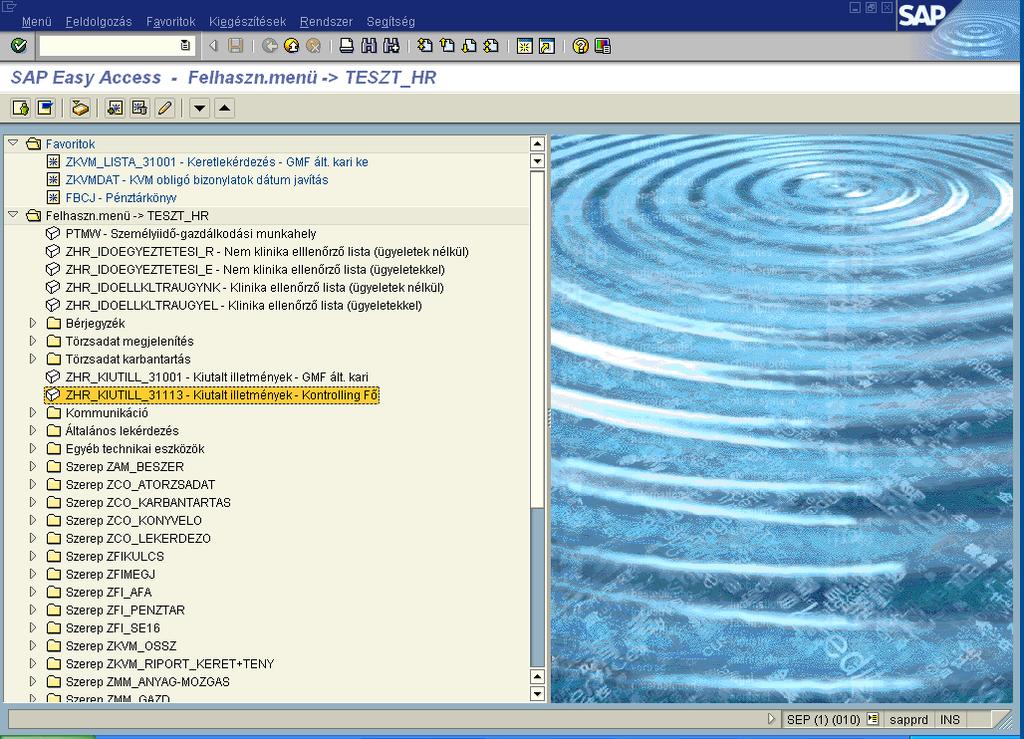Open the Kiegészítések menu
The height and width of the screenshot is (739, 1024).
248,22
